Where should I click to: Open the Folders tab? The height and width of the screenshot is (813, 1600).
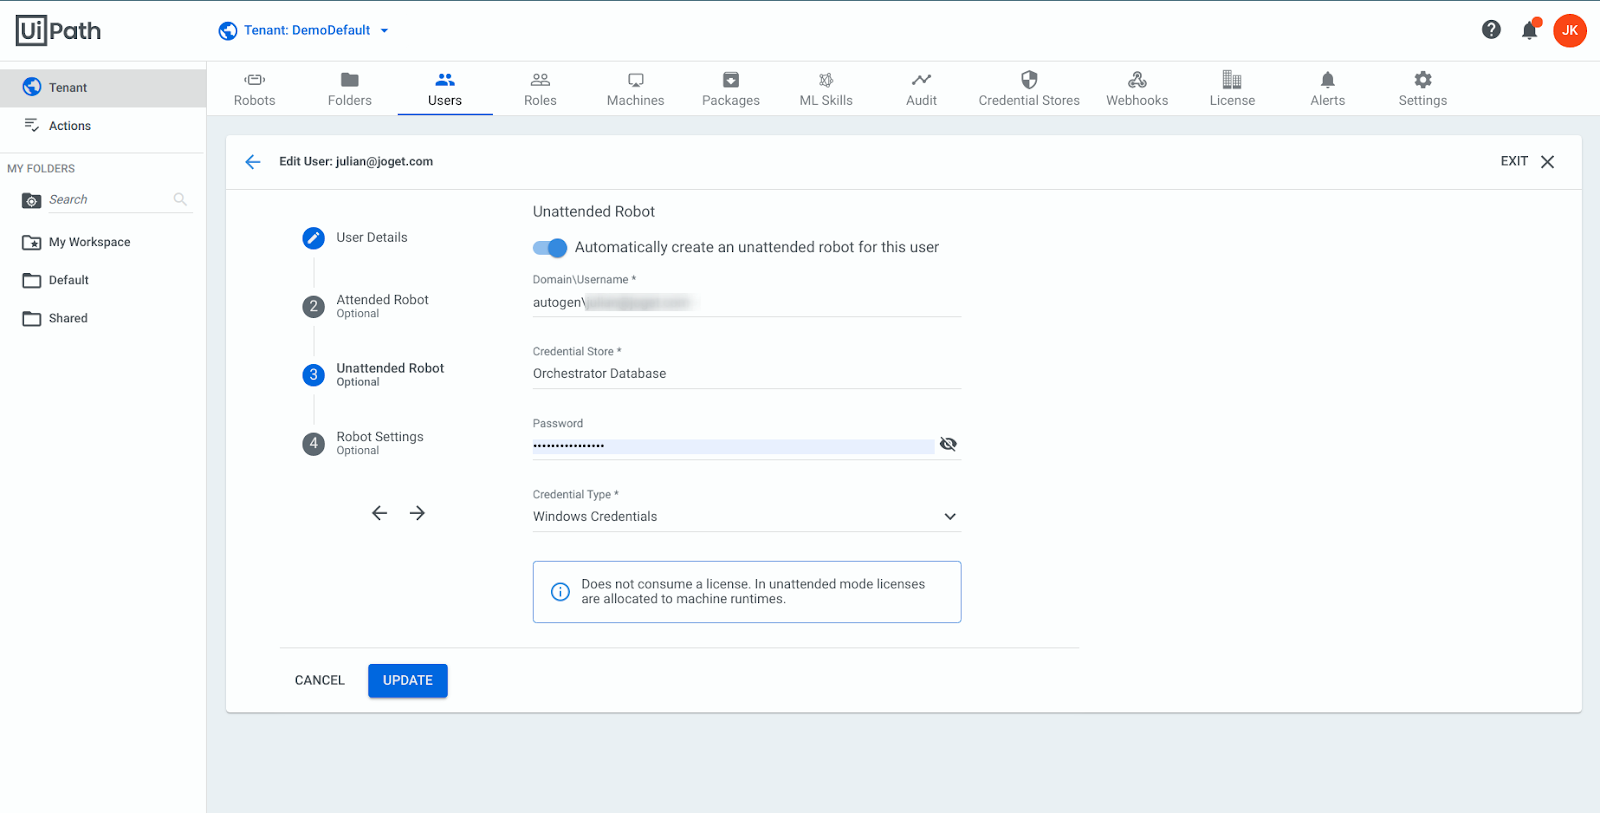tap(349, 89)
